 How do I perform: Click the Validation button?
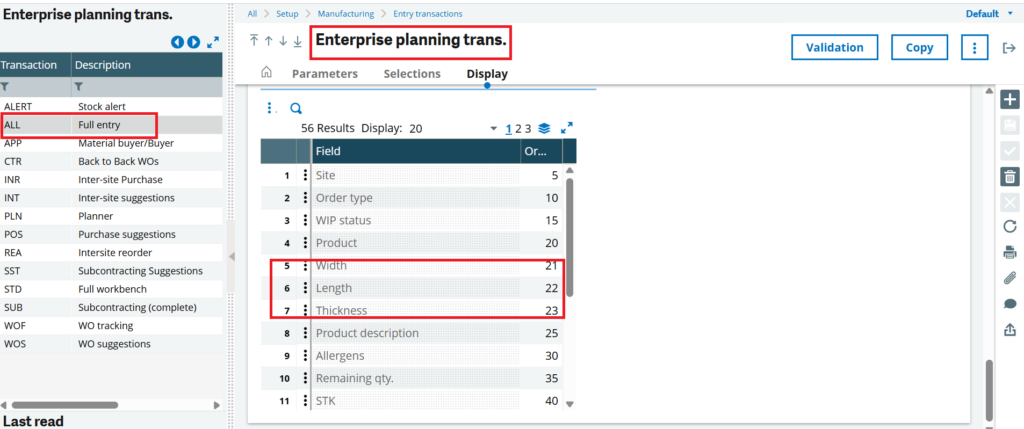pyautogui.click(x=834, y=47)
